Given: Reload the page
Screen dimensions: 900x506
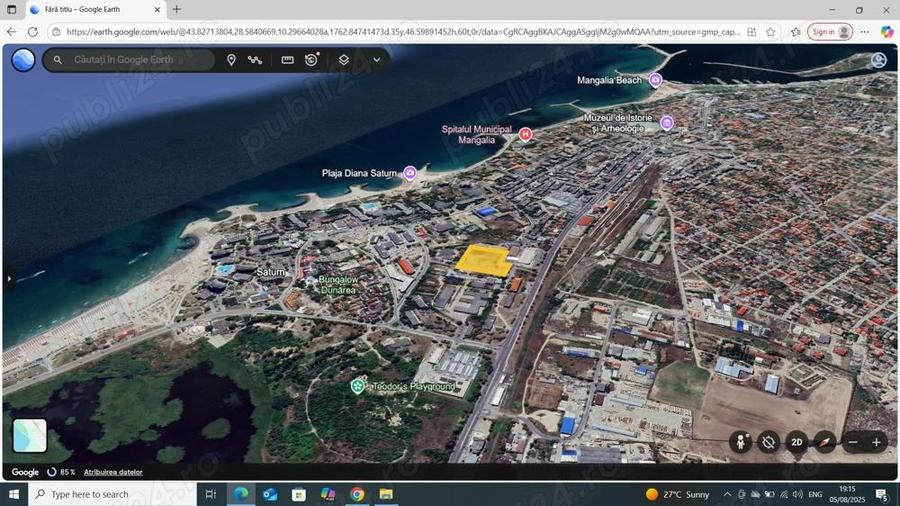Looking at the screenshot, I should click(x=33, y=32).
